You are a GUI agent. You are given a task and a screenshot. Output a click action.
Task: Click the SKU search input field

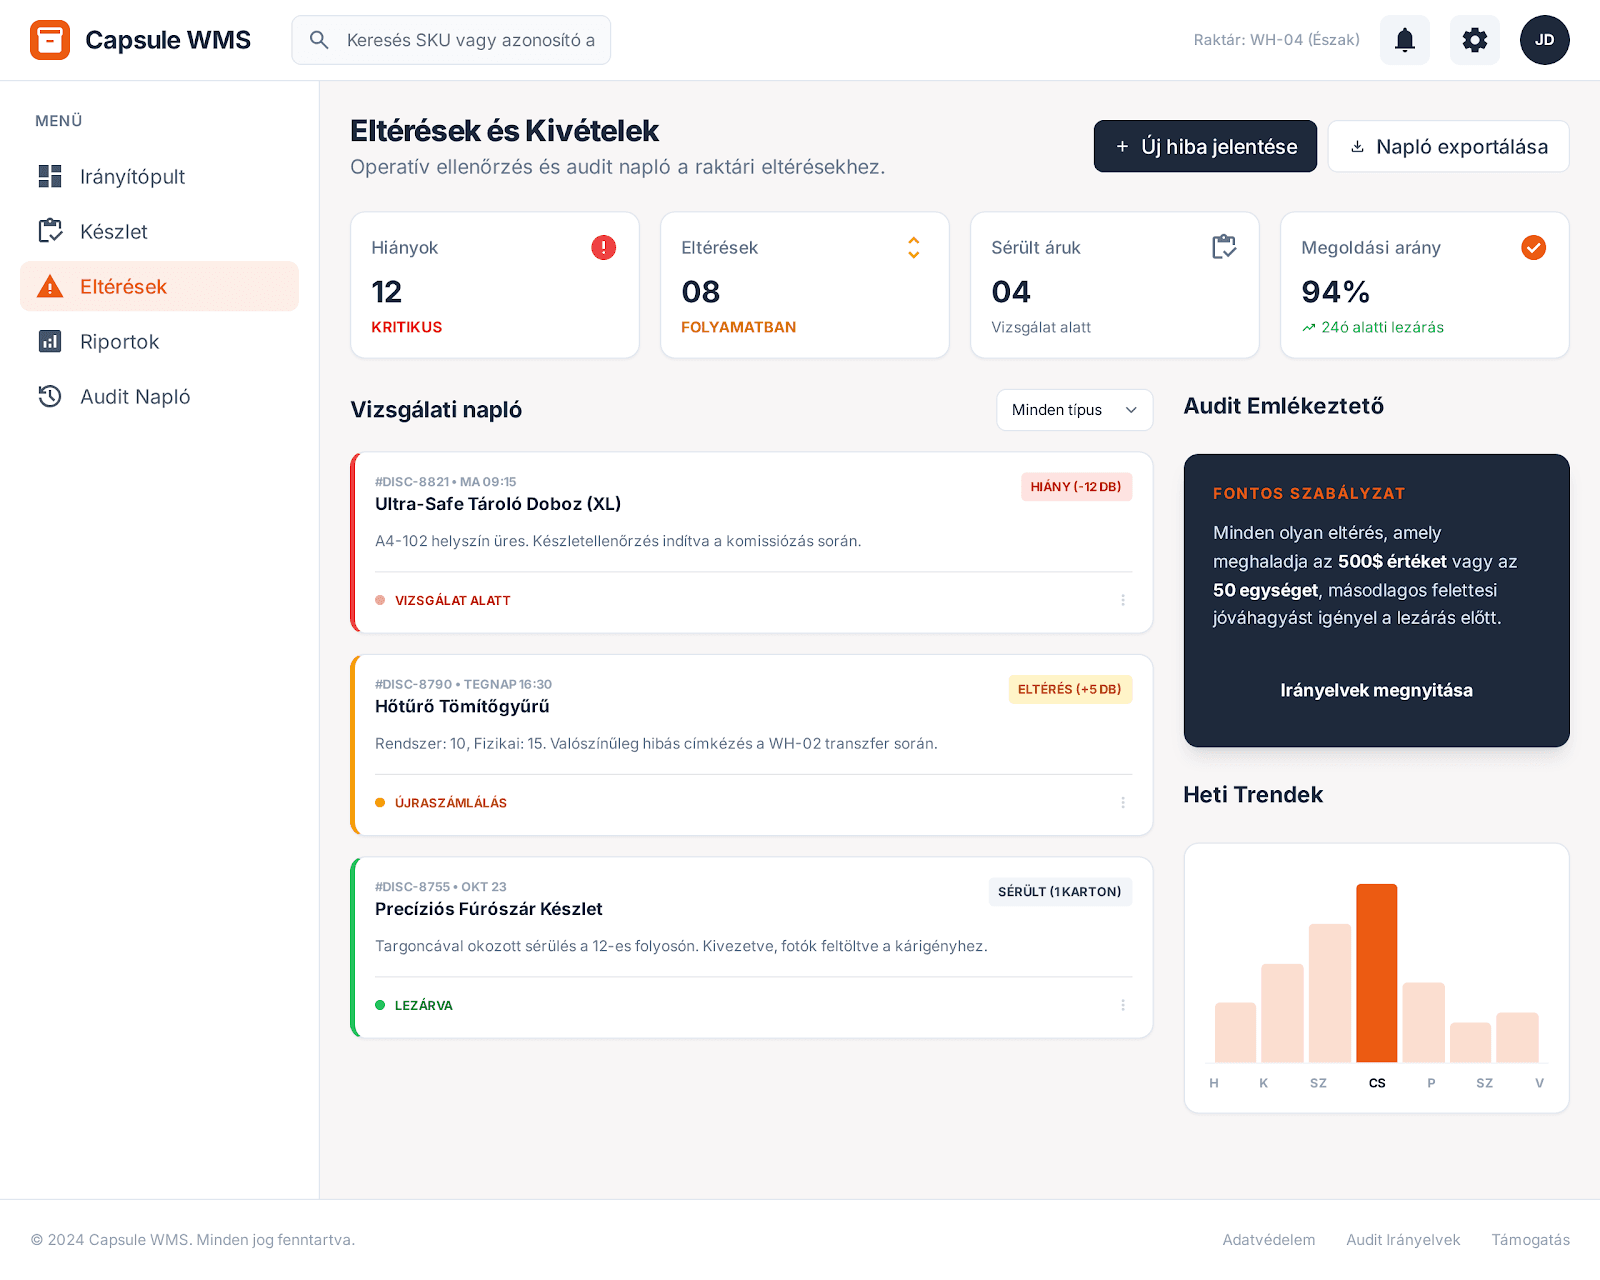click(470, 40)
